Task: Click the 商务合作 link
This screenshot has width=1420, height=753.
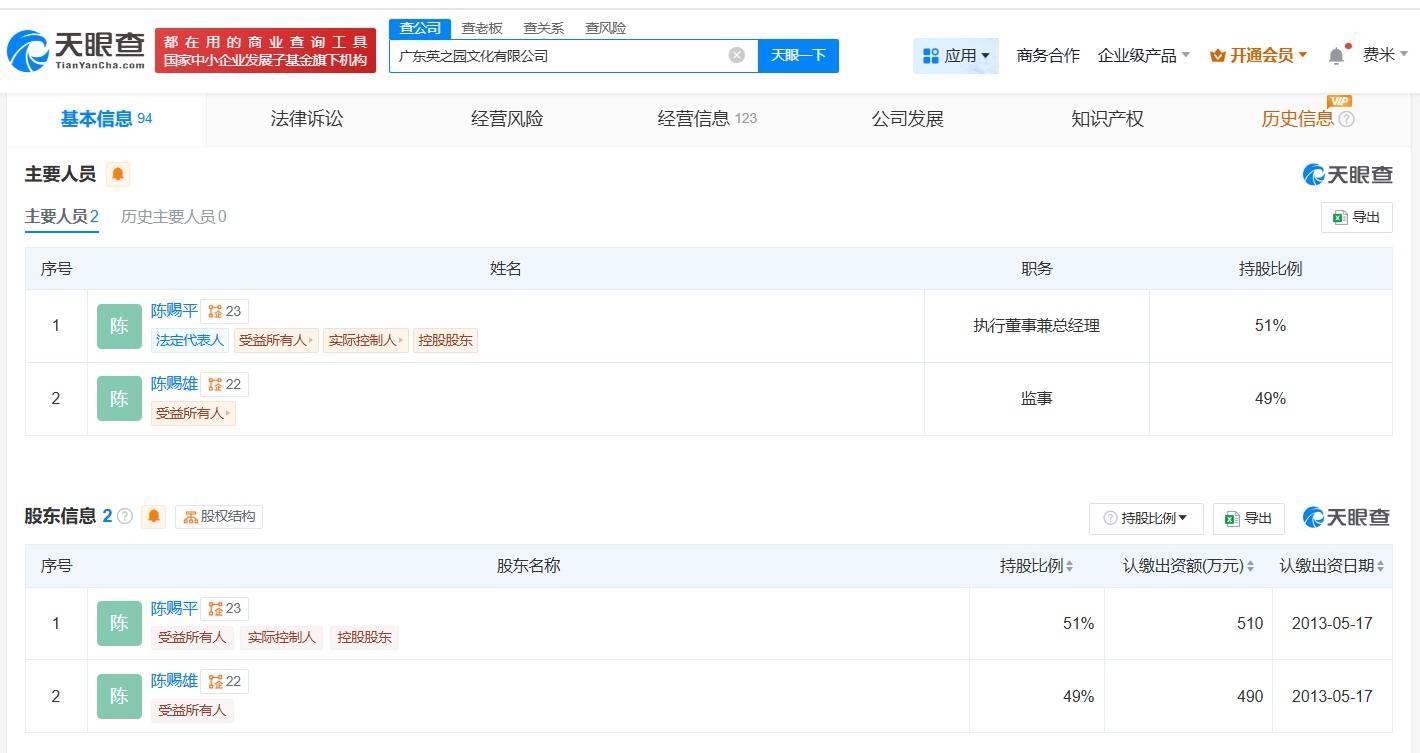Action: click(x=1048, y=56)
